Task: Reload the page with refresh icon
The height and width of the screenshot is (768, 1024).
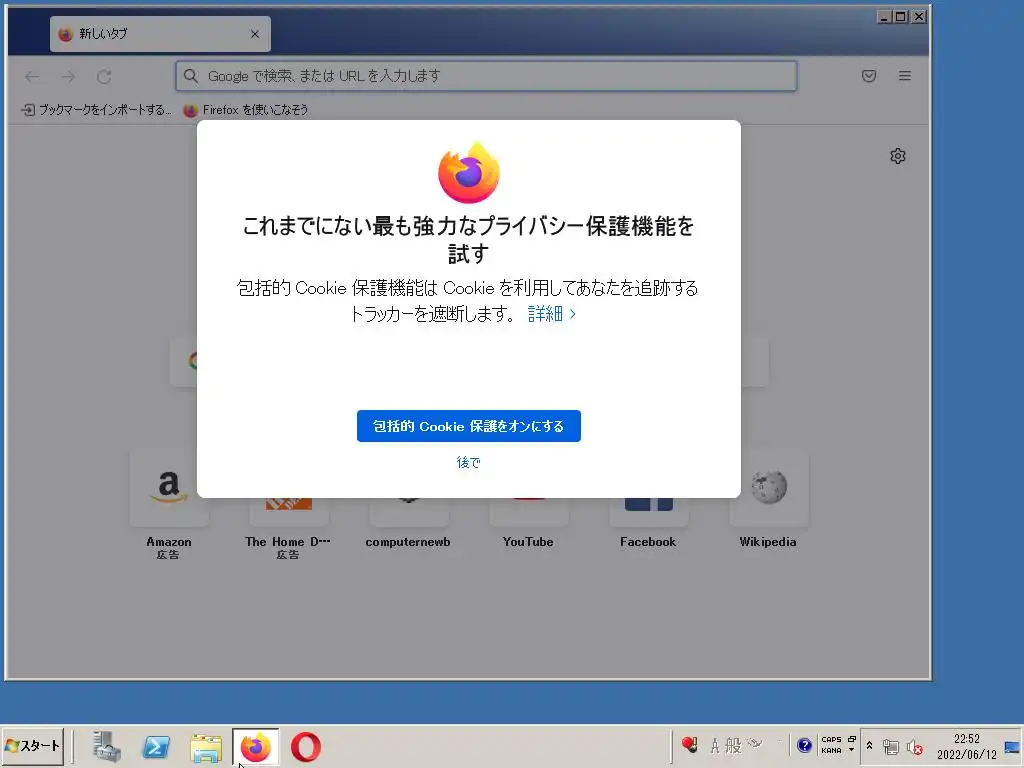Action: coord(104,76)
